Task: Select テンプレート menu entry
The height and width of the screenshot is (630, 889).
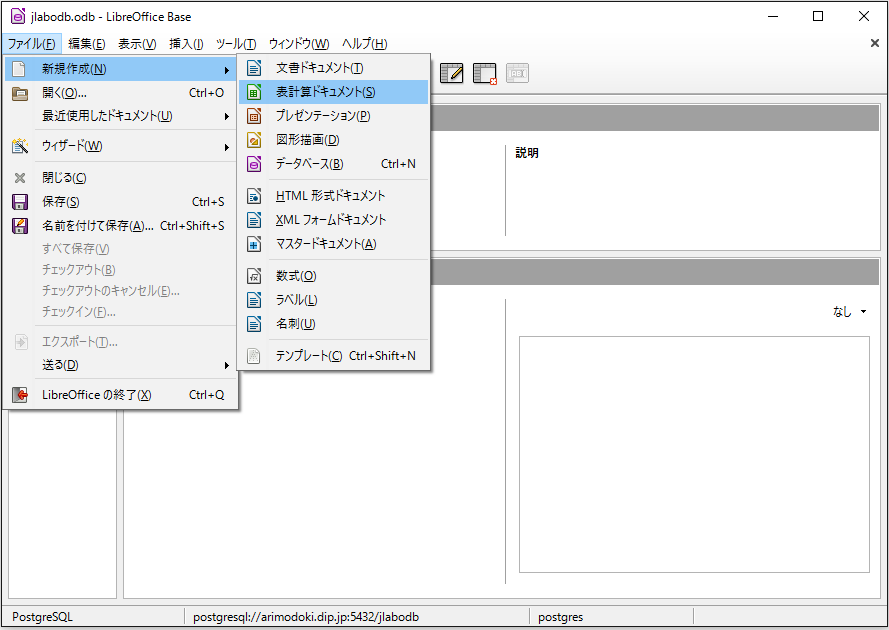Action: click(333, 356)
